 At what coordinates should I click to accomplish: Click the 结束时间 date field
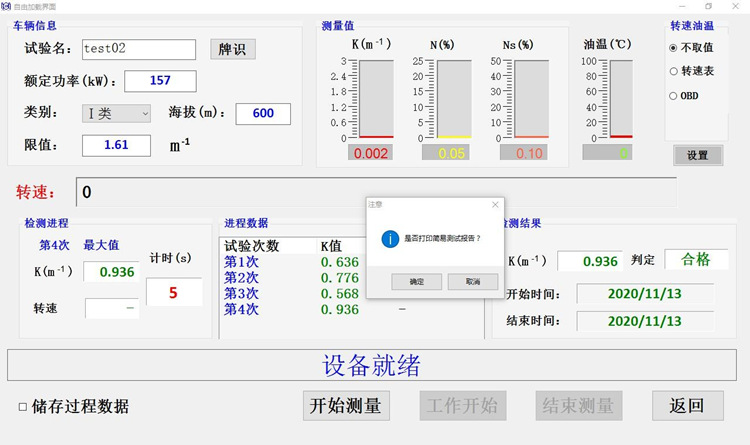[x=645, y=321]
